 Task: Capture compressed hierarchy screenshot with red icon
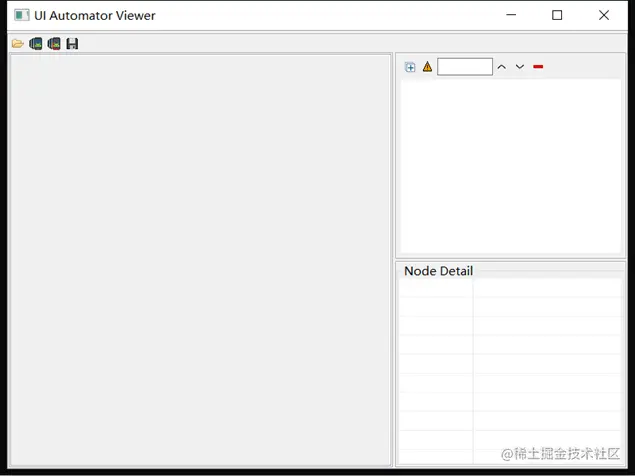[54, 43]
